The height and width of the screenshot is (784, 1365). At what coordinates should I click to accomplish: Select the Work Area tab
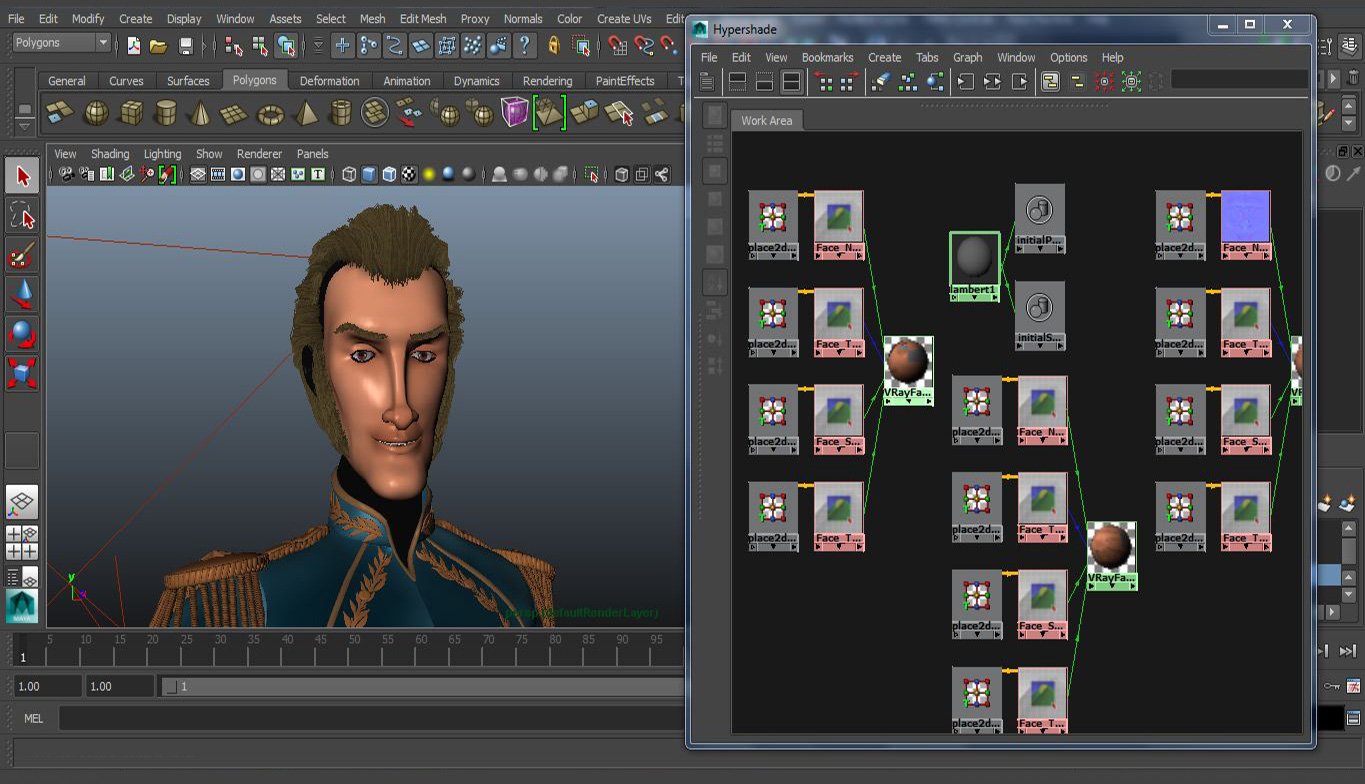click(766, 121)
